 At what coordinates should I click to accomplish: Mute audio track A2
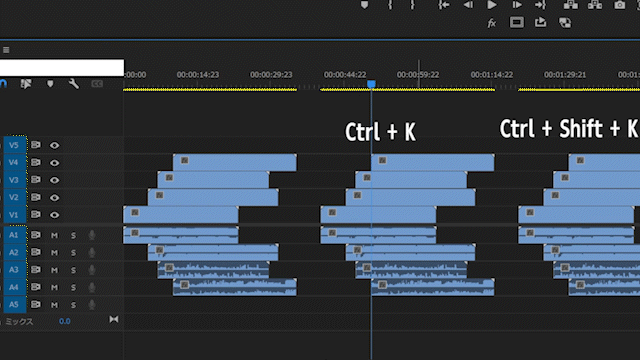tap(54, 253)
